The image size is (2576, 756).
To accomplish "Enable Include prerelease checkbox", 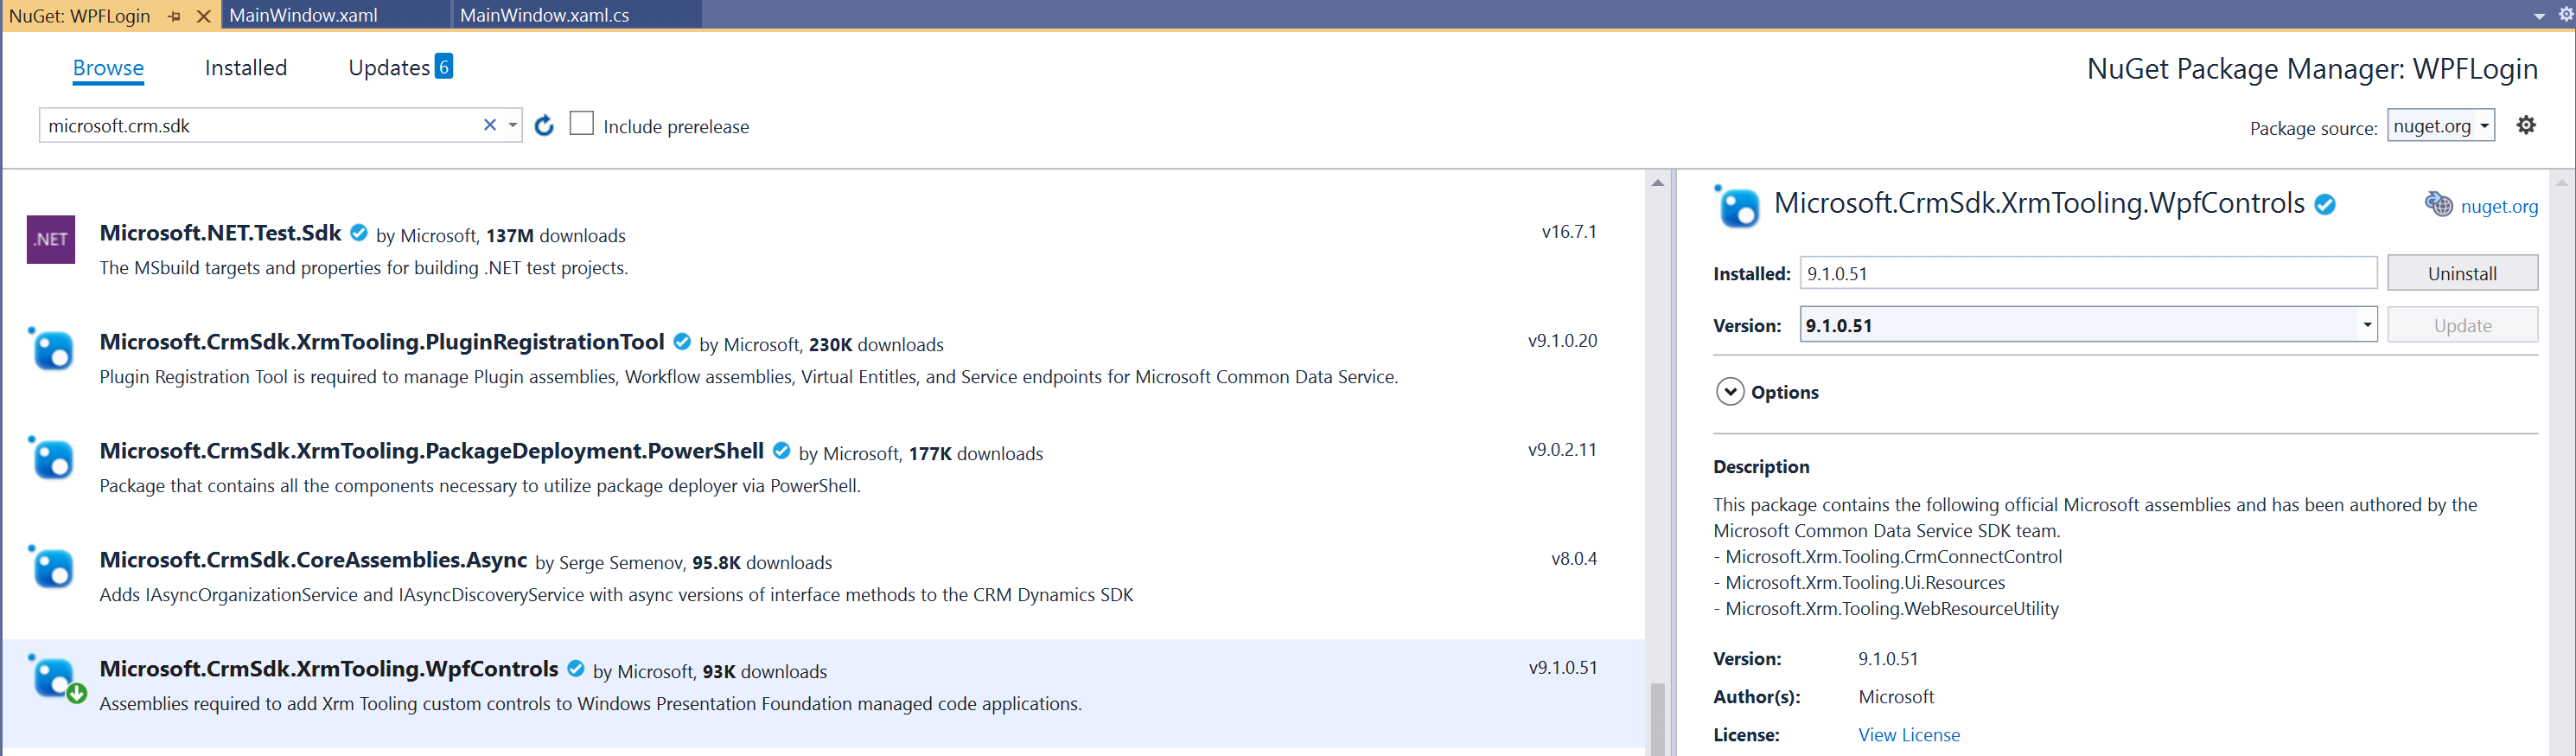I will point(581,124).
